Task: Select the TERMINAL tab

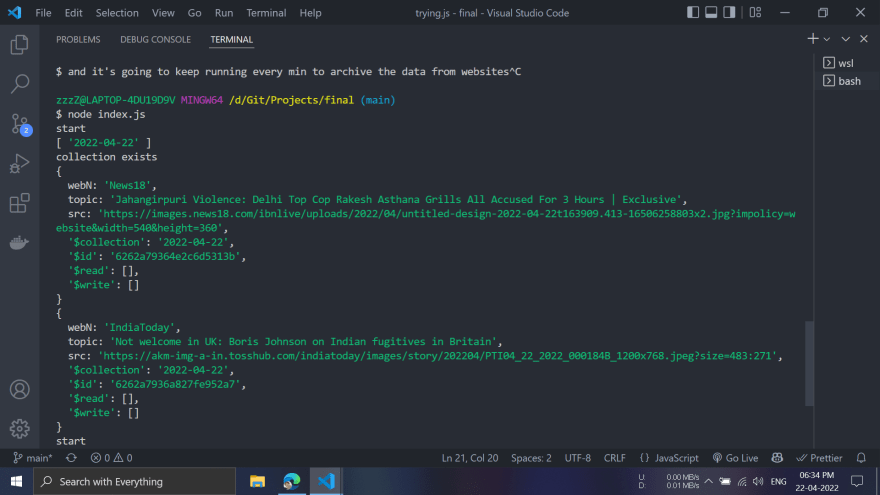Action: click(x=231, y=39)
